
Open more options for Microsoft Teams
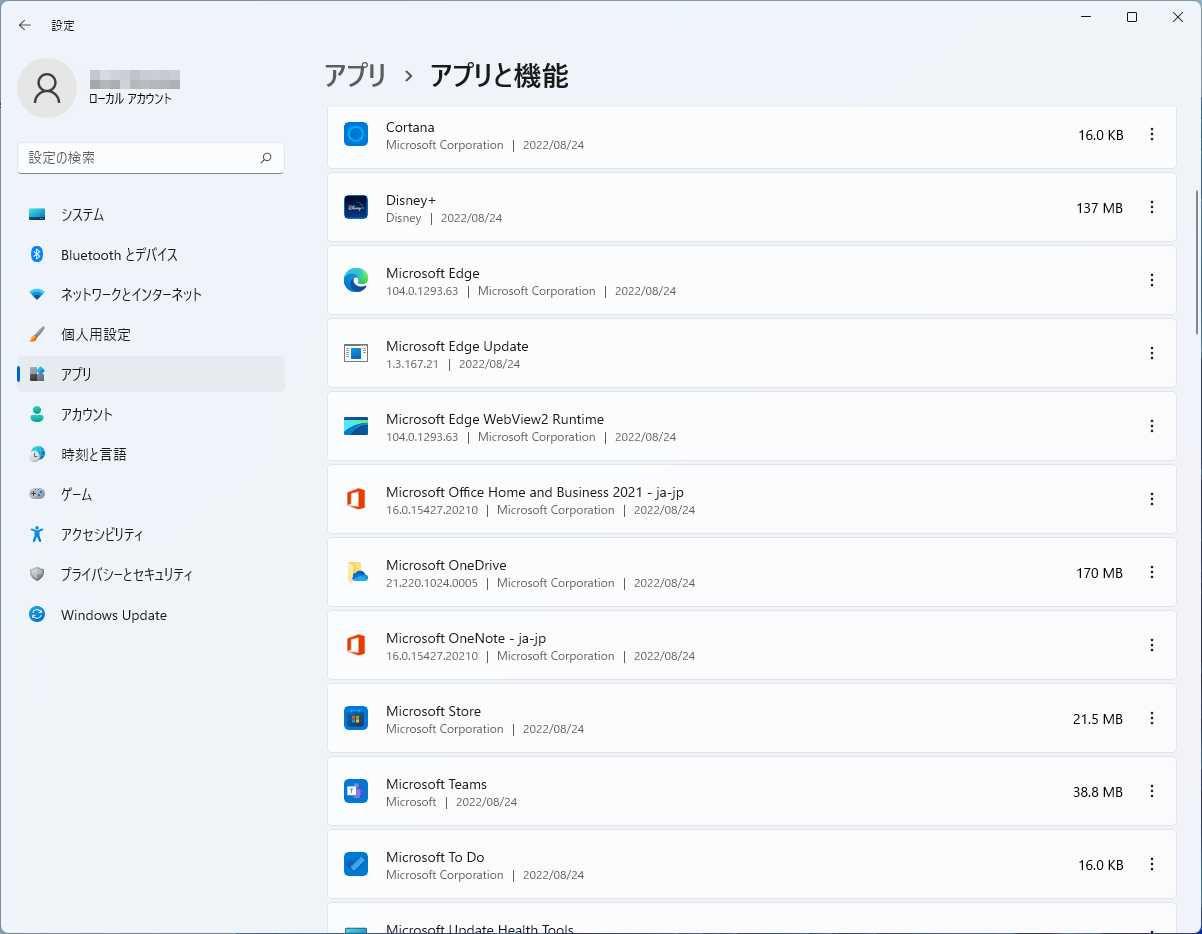click(x=1152, y=791)
